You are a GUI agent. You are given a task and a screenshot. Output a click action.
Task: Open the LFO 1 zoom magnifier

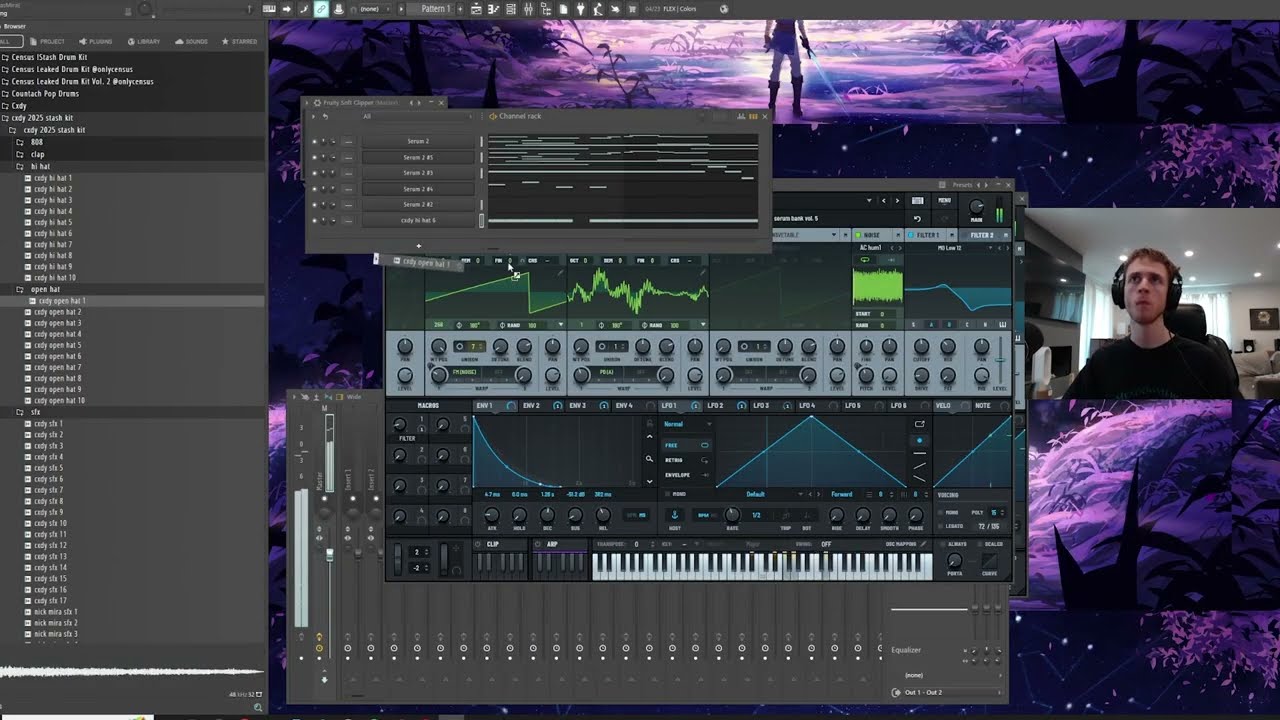coord(649,459)
